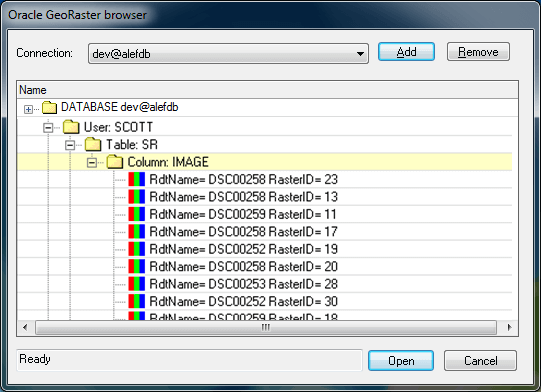541x392 pixels.
Task: Select text 'RdtName= DSC00258 RasterID= 17'
Action: 244,232
